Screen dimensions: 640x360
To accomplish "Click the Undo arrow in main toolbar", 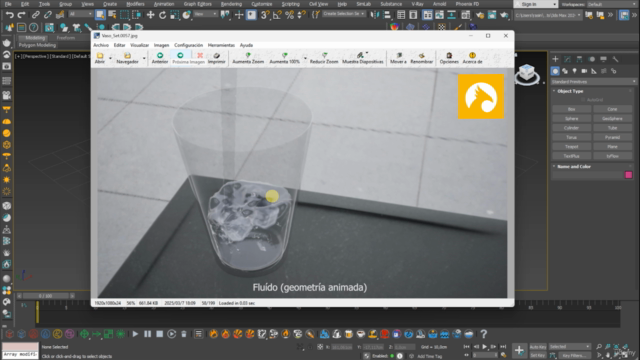I will (x=9, y=15).
